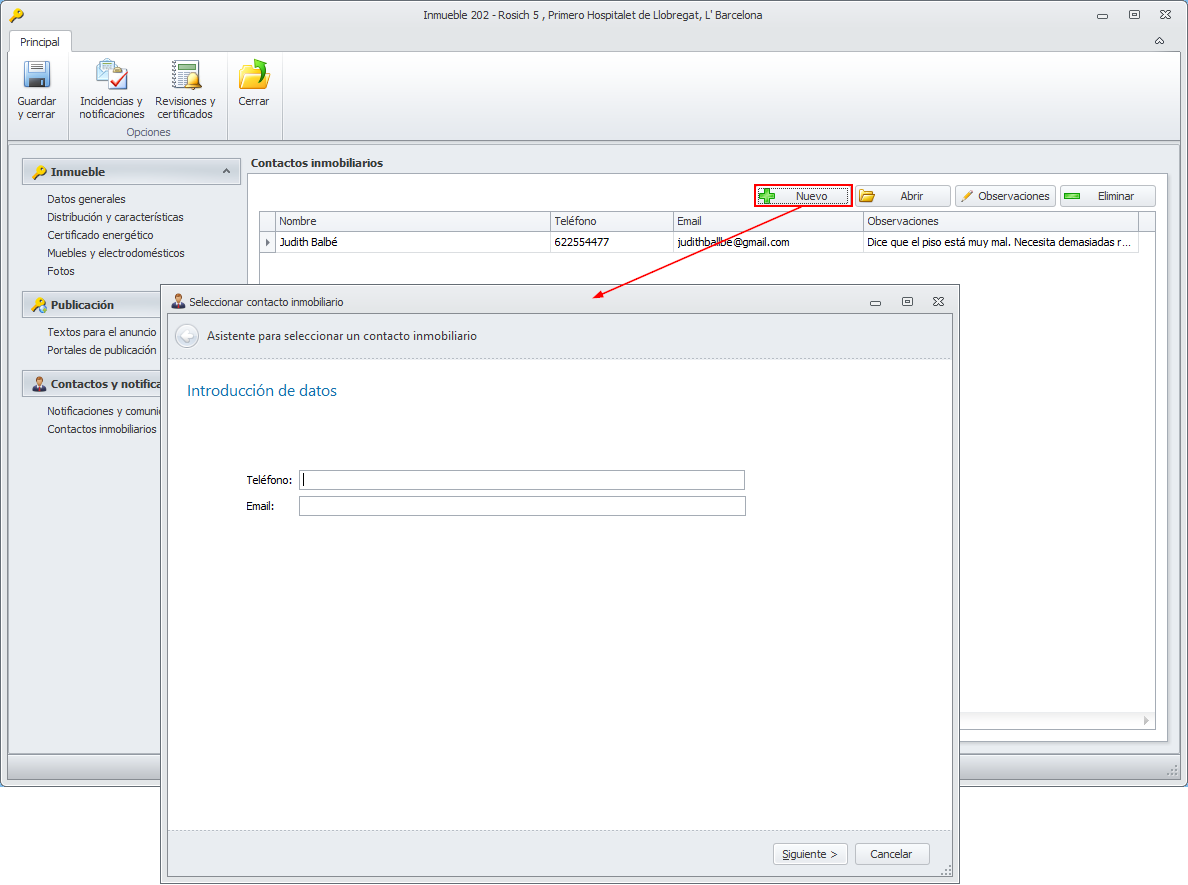The image size is (1188, 885).
Task: Click the Siguiente button
Action: coord(810,854)
